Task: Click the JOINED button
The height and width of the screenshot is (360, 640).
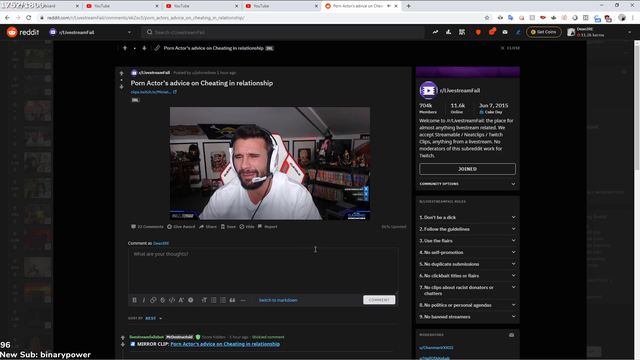Action: (x=467, y=169)
